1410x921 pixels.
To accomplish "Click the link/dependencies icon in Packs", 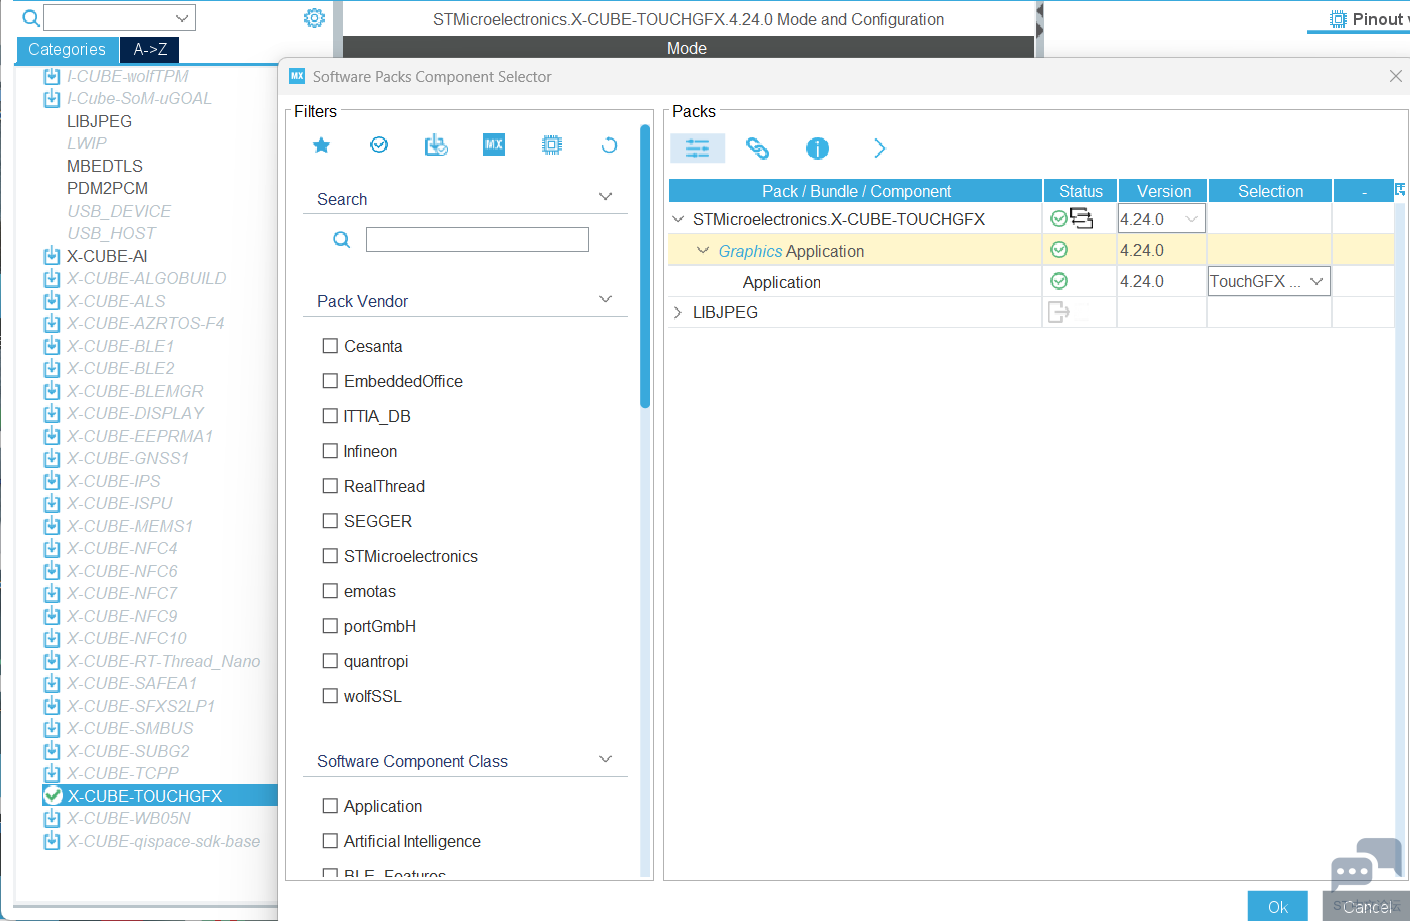I will pyautogui.click(x=758, y=148).
